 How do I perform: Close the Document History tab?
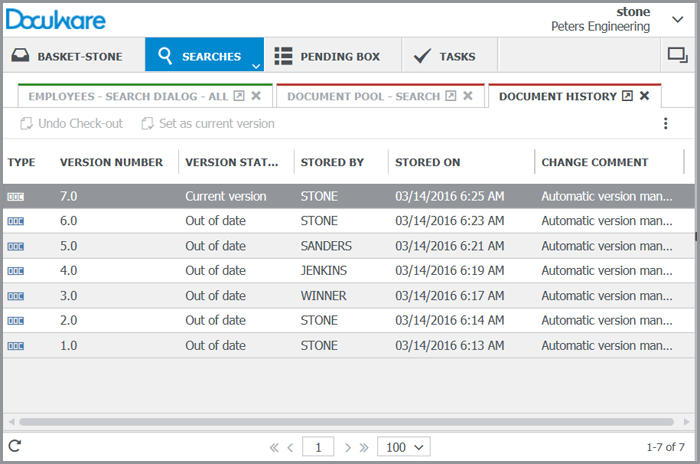(645, 96)
